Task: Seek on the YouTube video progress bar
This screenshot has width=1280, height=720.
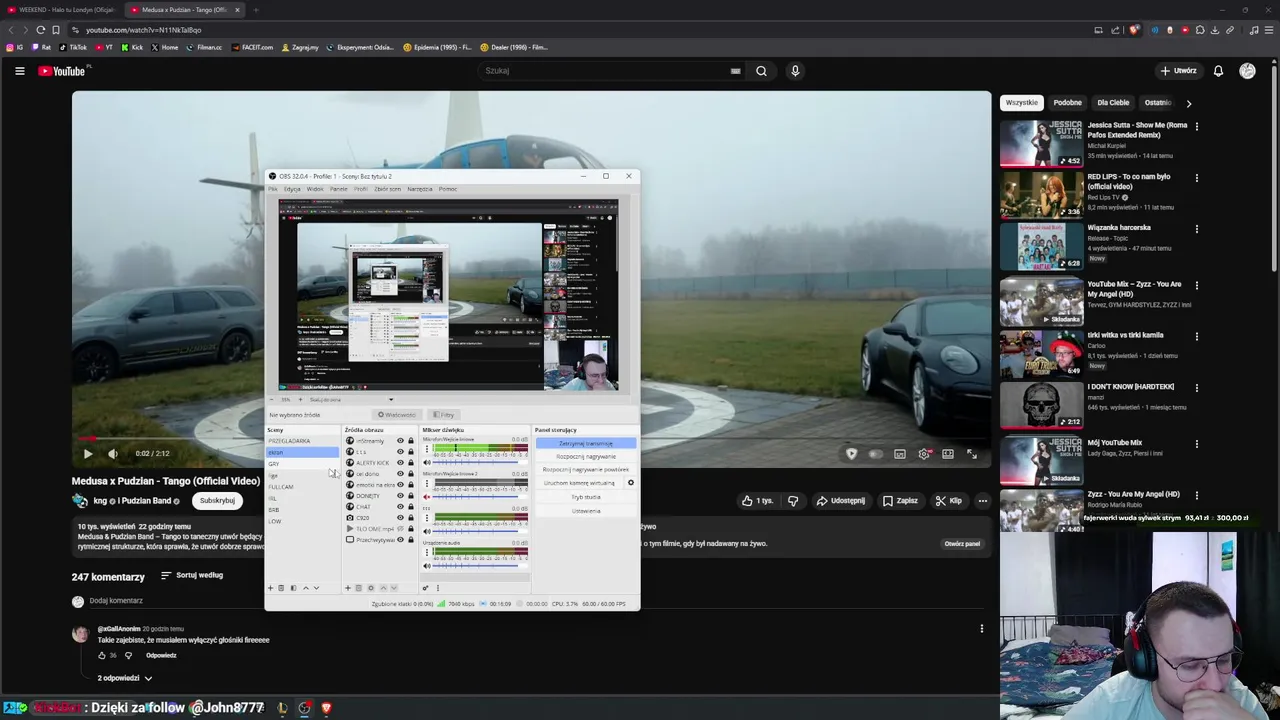Action: tap(530, 438)
